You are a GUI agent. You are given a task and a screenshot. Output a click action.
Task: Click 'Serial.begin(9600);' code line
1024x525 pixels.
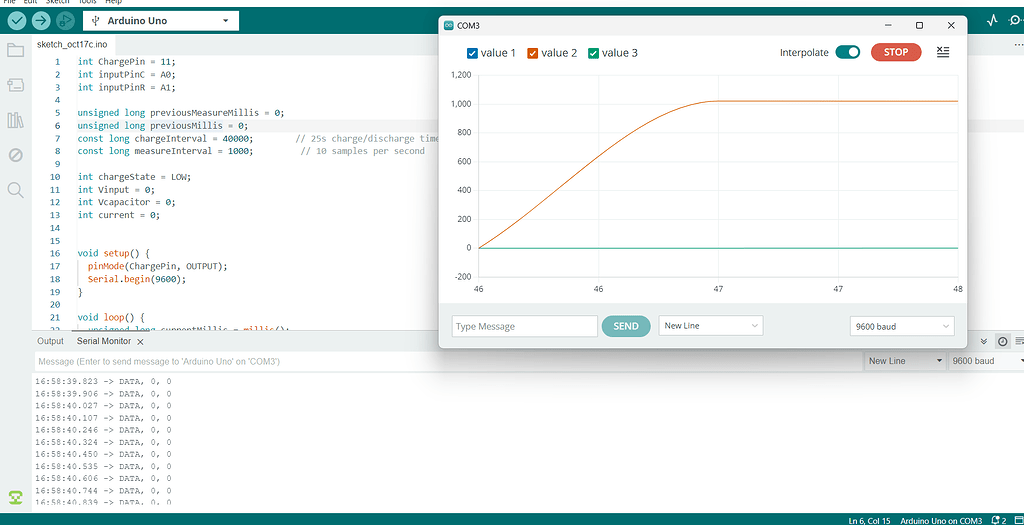click(x=137, y=279)
